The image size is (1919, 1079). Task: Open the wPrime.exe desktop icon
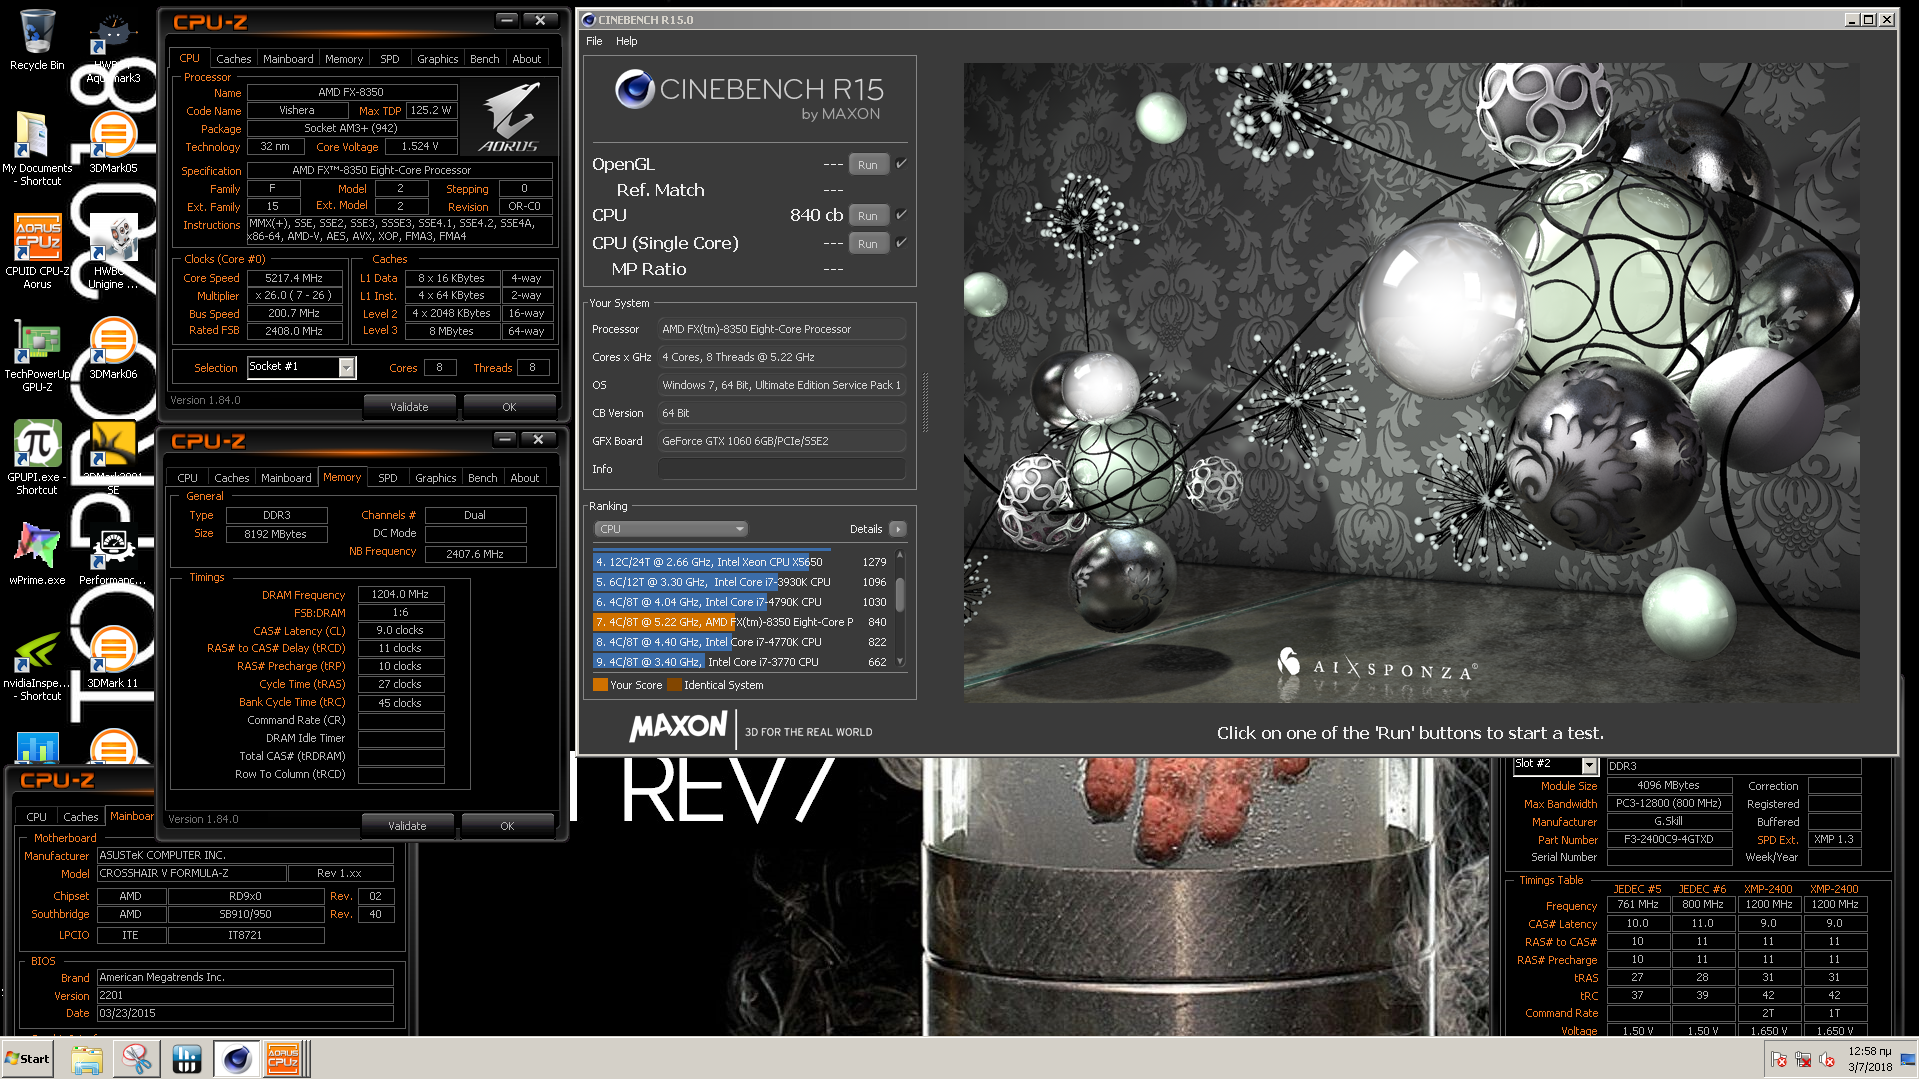click(x=37, y=554)
